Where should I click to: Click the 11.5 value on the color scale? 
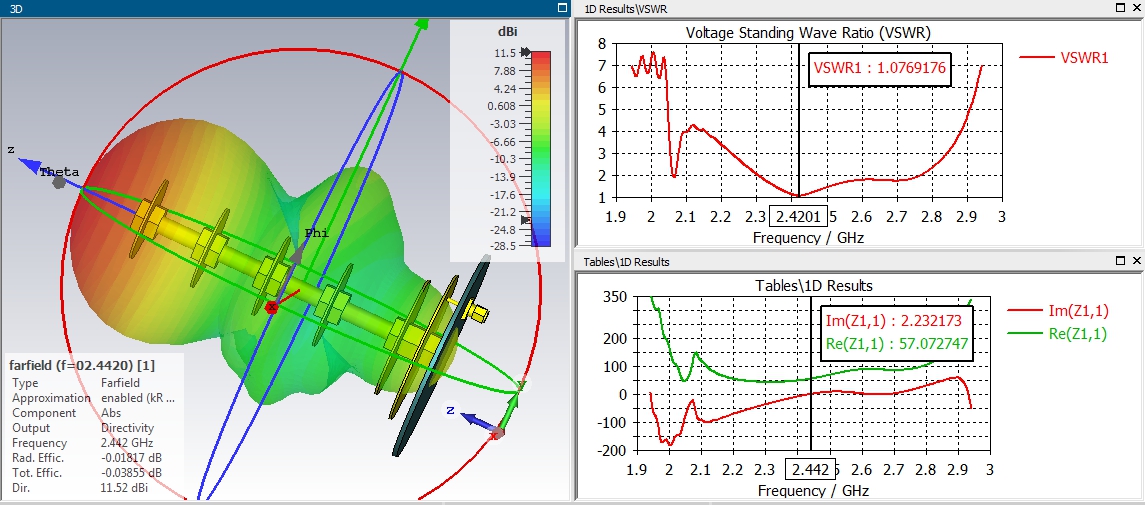coord(504,53)
